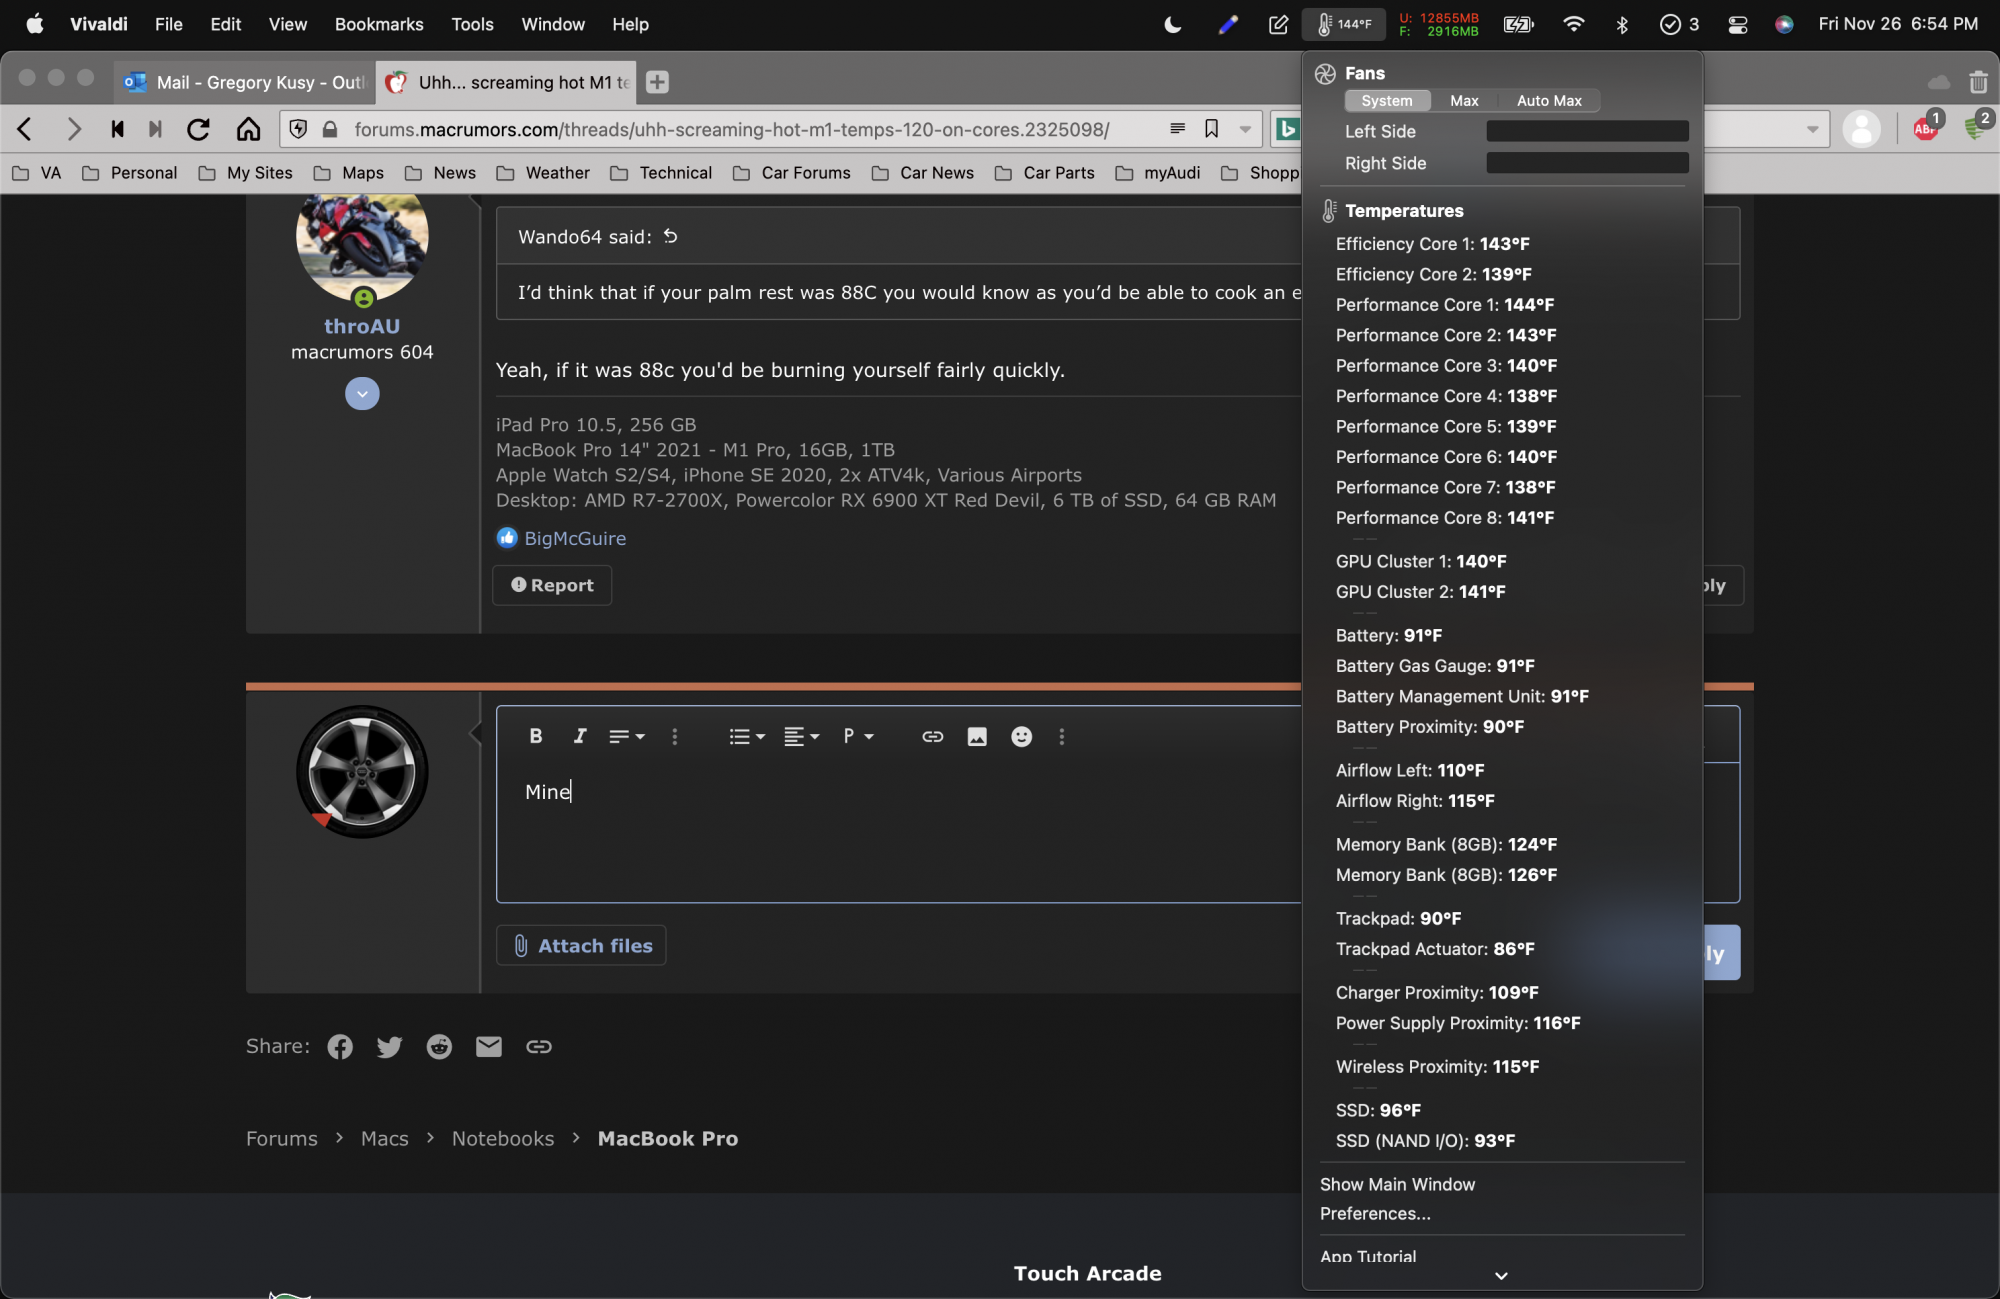Viewport: 2000px width, 1299px height.
Task: Share thread on Facebook
Action: click(x=340, y=1046)
